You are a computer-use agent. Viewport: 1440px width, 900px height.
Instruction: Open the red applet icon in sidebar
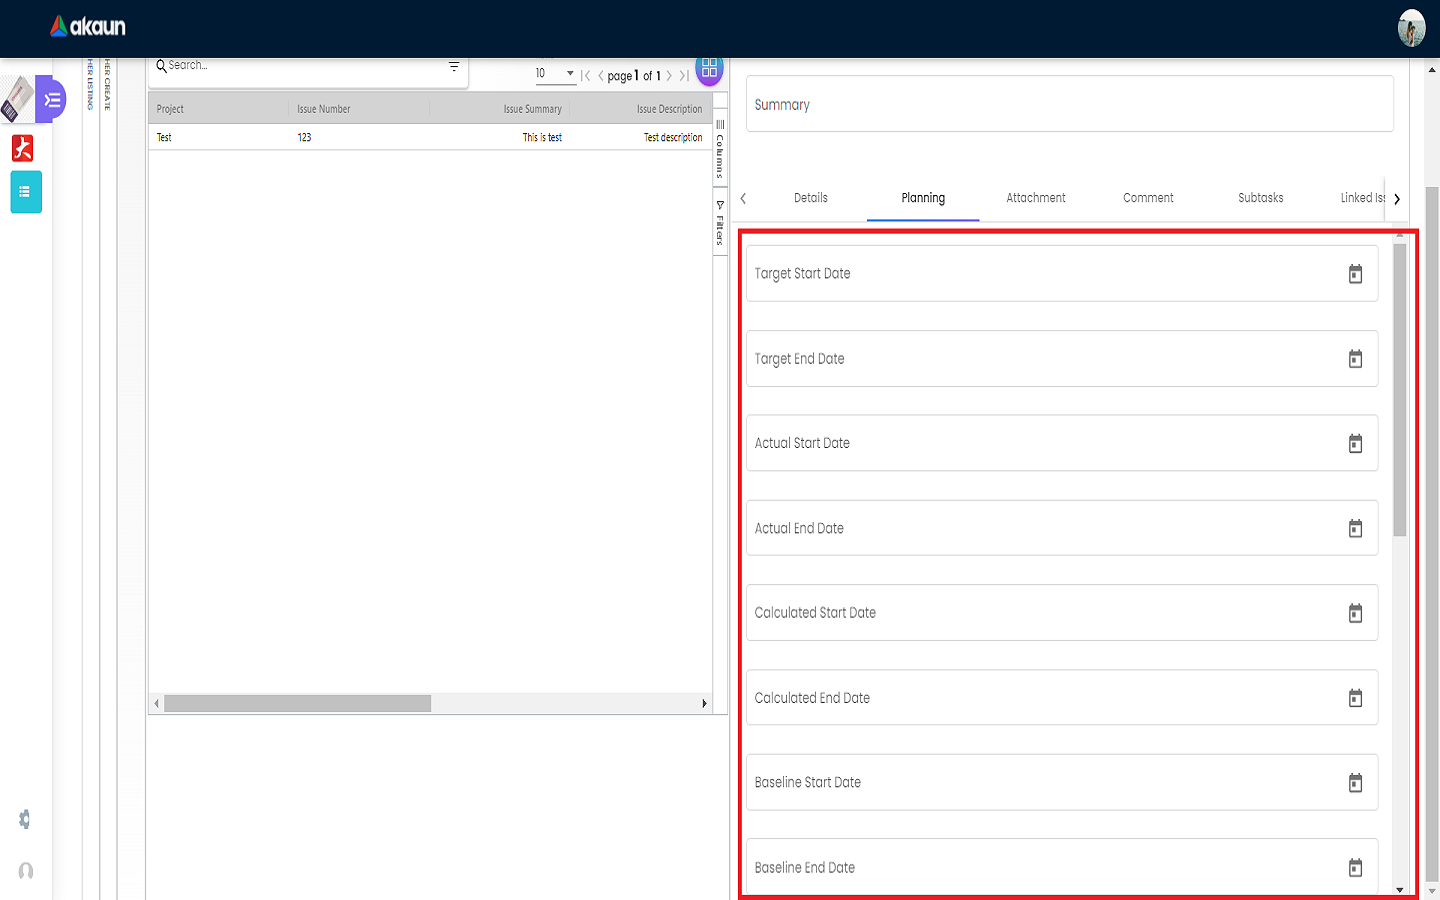click(x=23, y=148)
